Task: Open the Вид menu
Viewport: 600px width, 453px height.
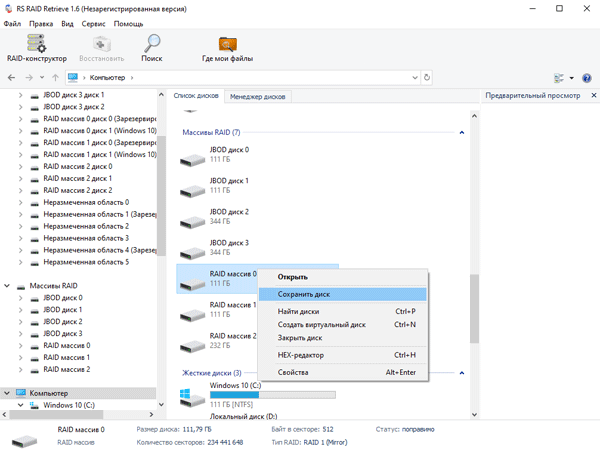Action: click(67, 24)
